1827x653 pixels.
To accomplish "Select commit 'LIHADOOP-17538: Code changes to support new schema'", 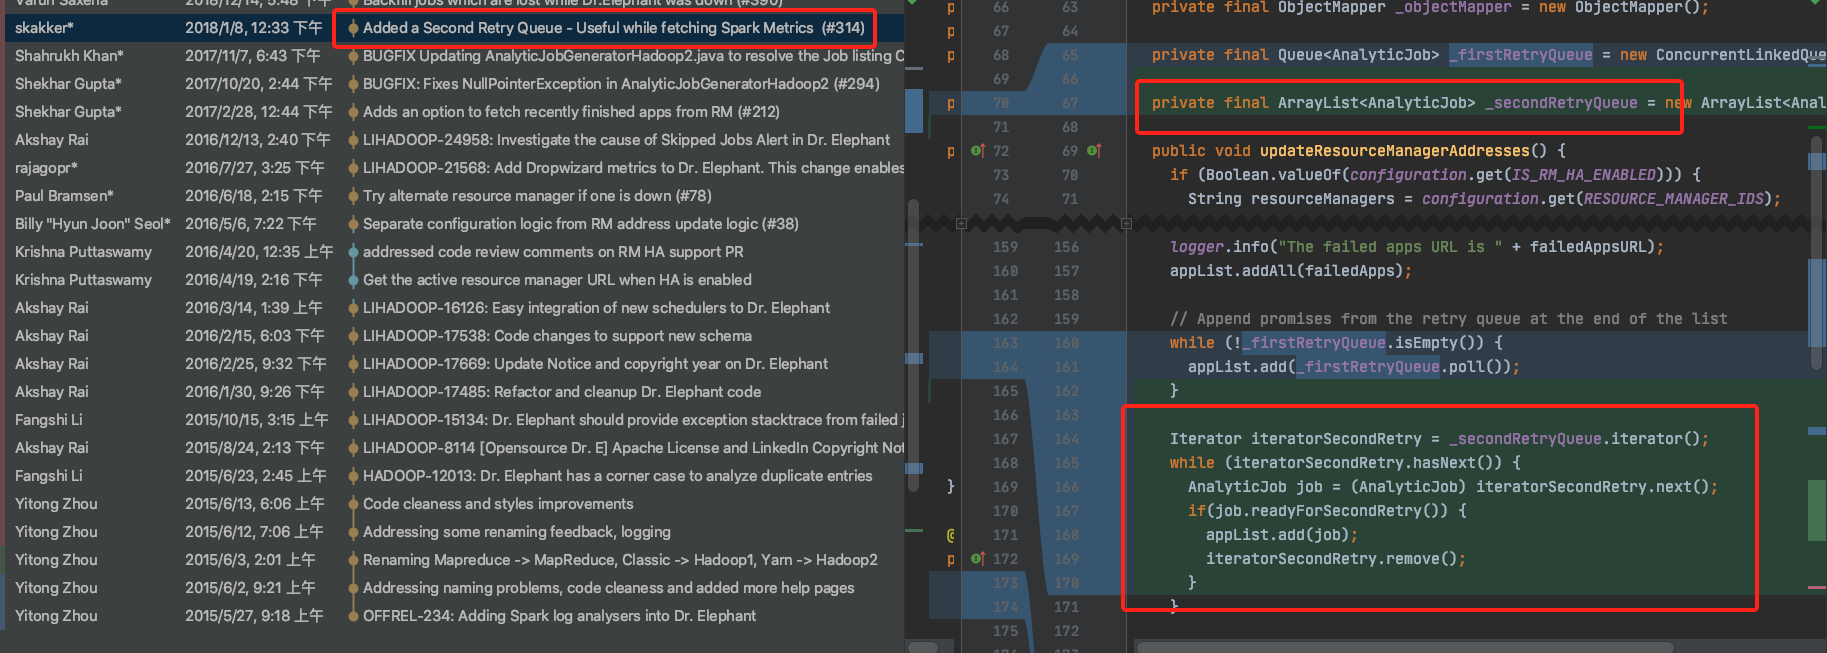I will coord(557,336).
